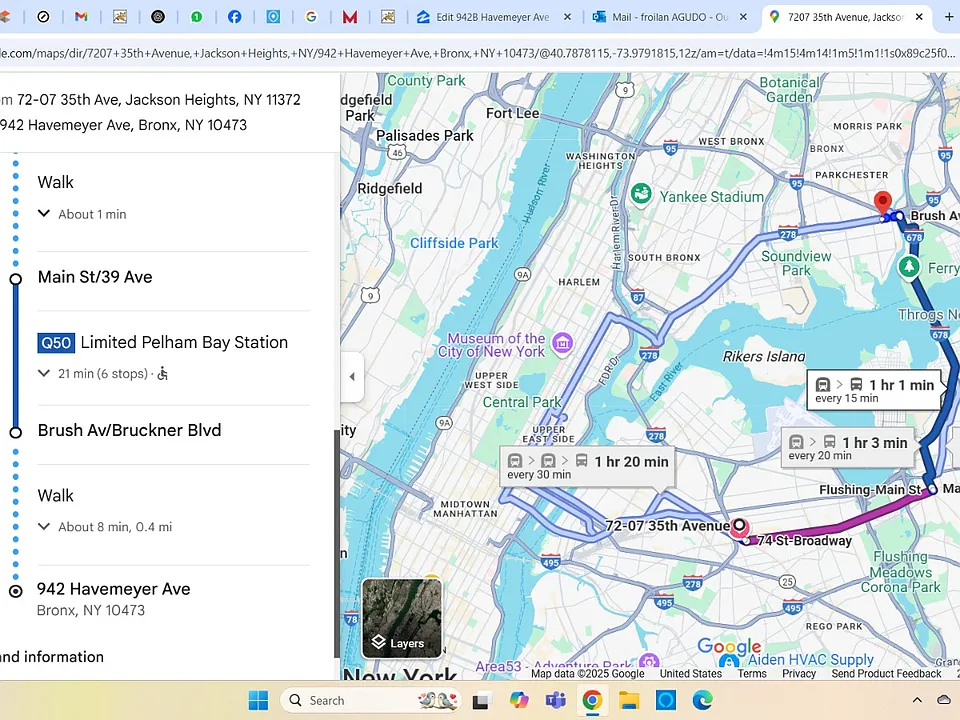Open Chrome from the Windows taskbar
This screenshot has height=720, width=960.
click(x=592, y=700)
